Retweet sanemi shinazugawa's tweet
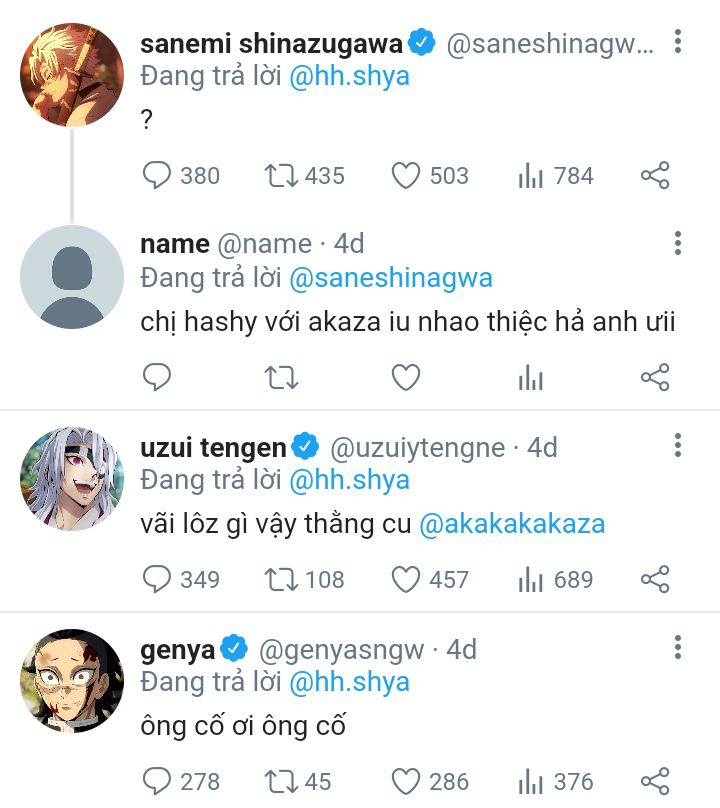 point(281,177)
